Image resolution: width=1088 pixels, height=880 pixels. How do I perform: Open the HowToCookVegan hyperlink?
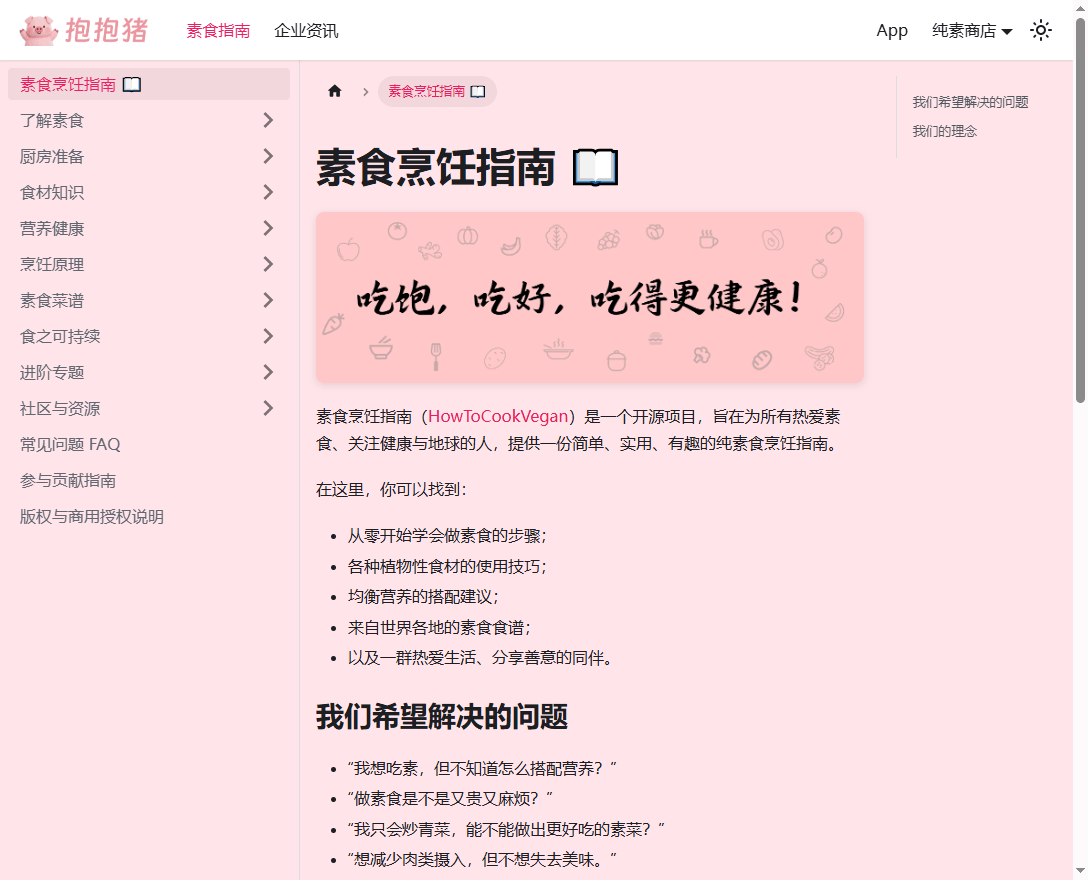pos(498,416)
